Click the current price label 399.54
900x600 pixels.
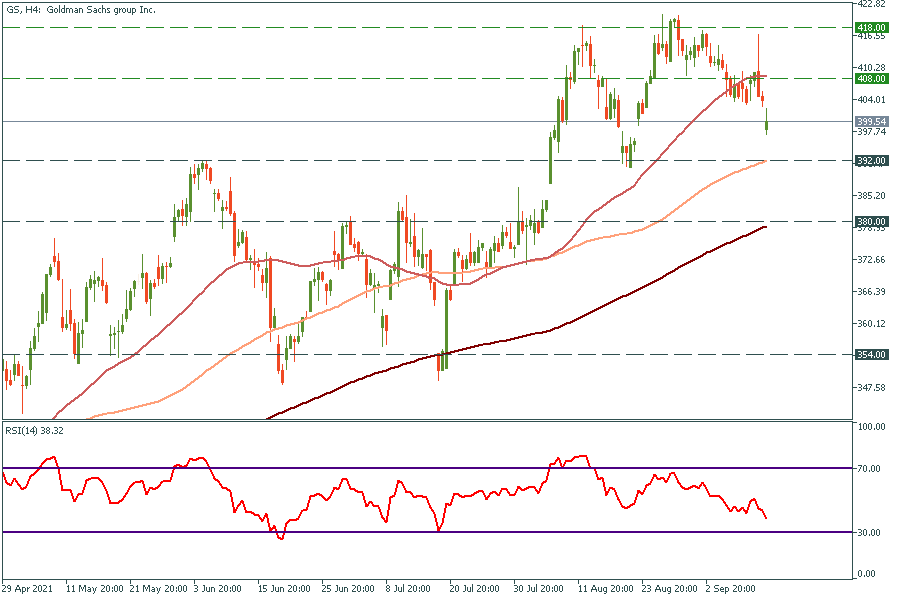tap(872, 121)
